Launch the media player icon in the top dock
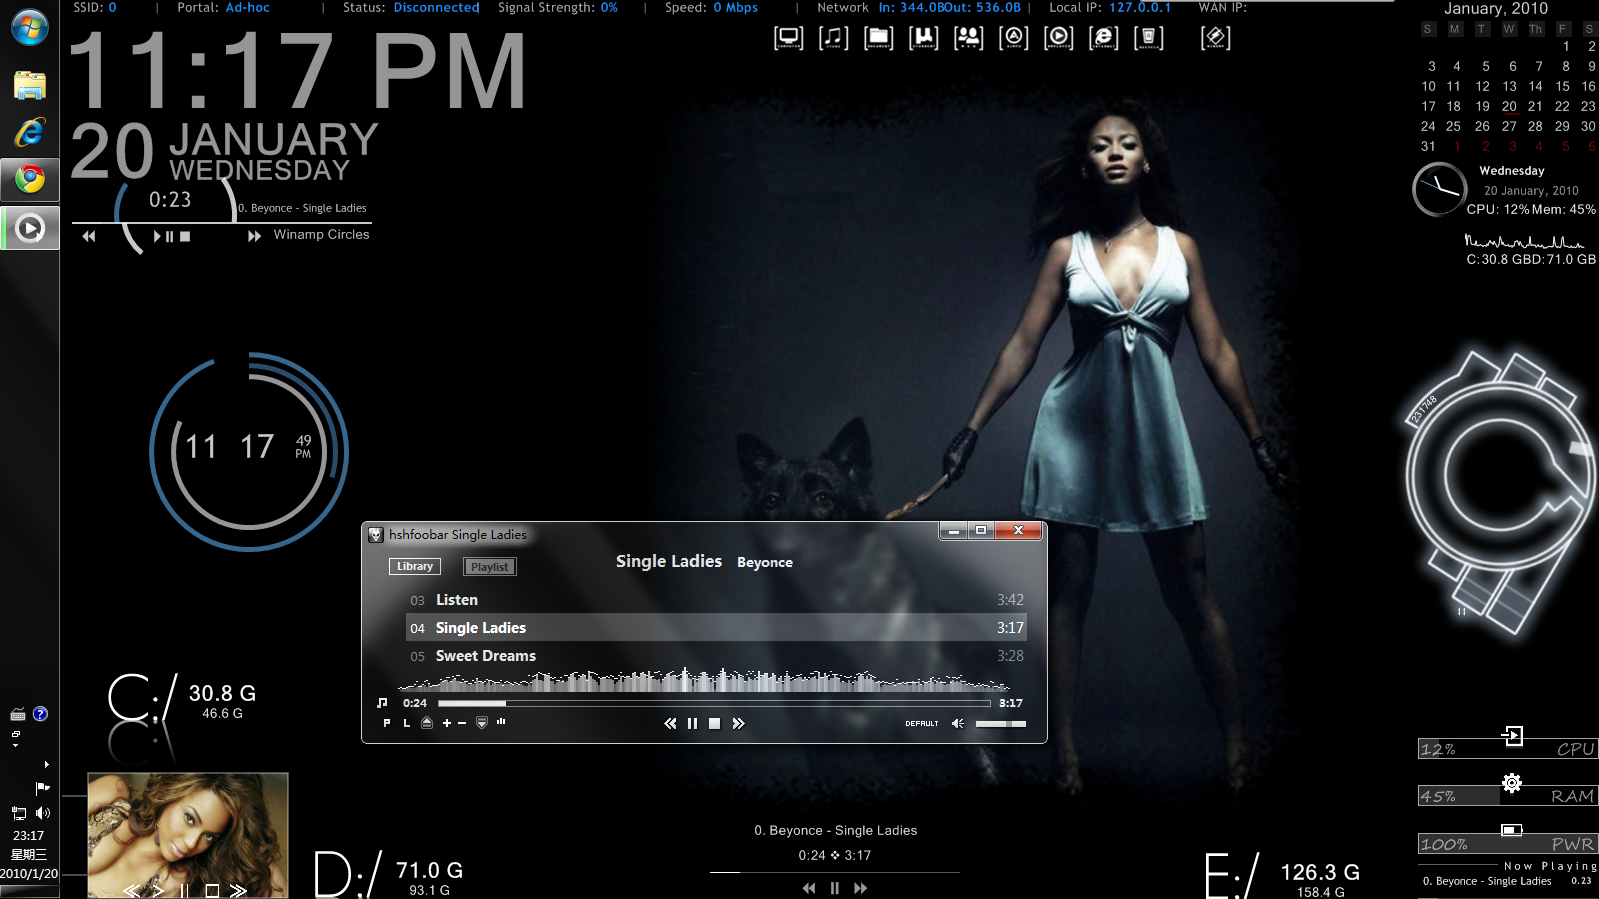 click(1058, 38)
